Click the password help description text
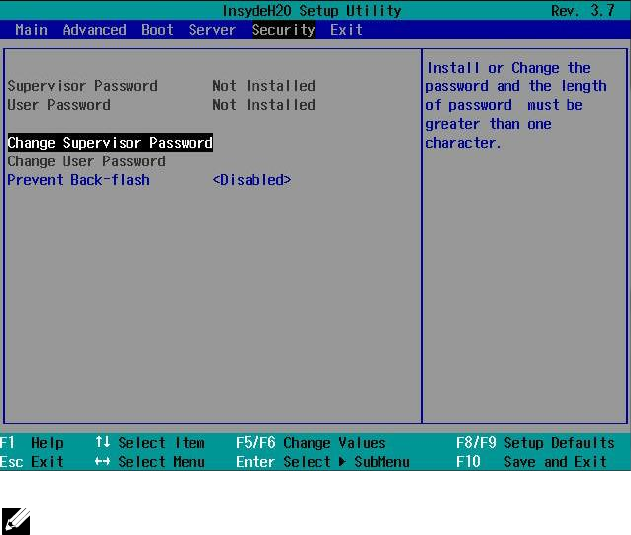 point(516,105)
